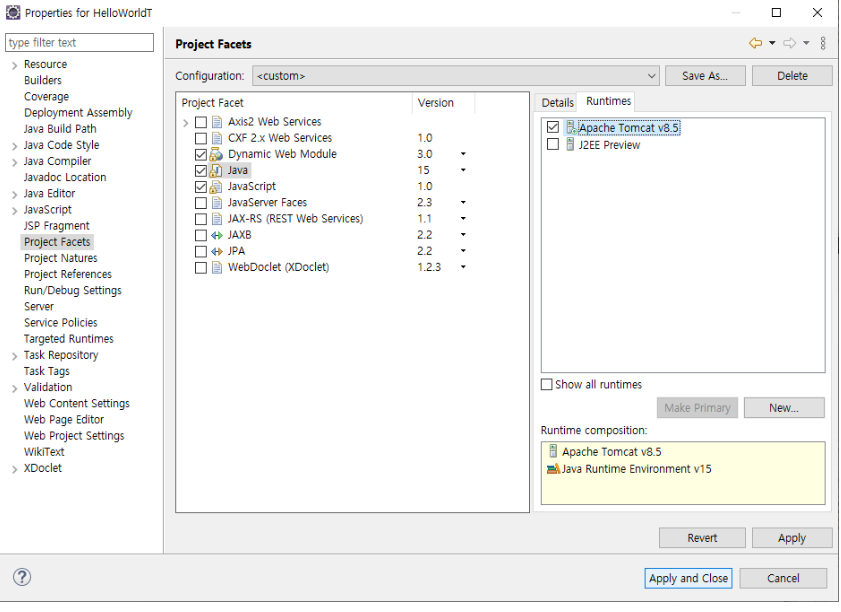841x612 pixels.
Task: Open JAXB version dropdown arrow
Action: click(463, 234)
